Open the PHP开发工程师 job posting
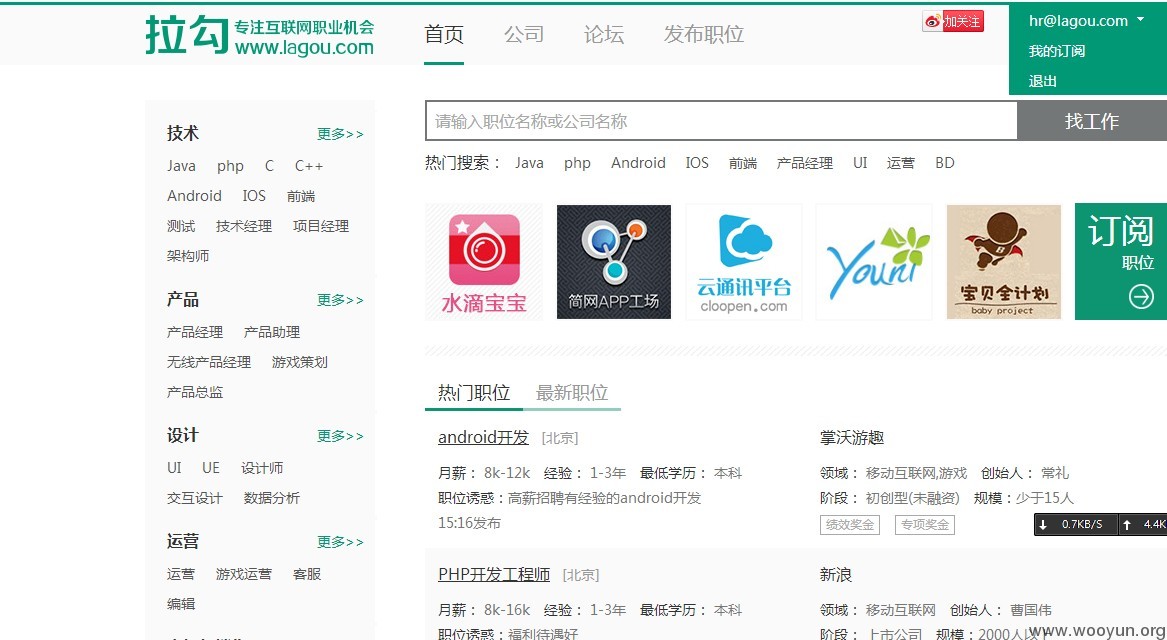Screen dimensions: 1167x640 (493, 575)
